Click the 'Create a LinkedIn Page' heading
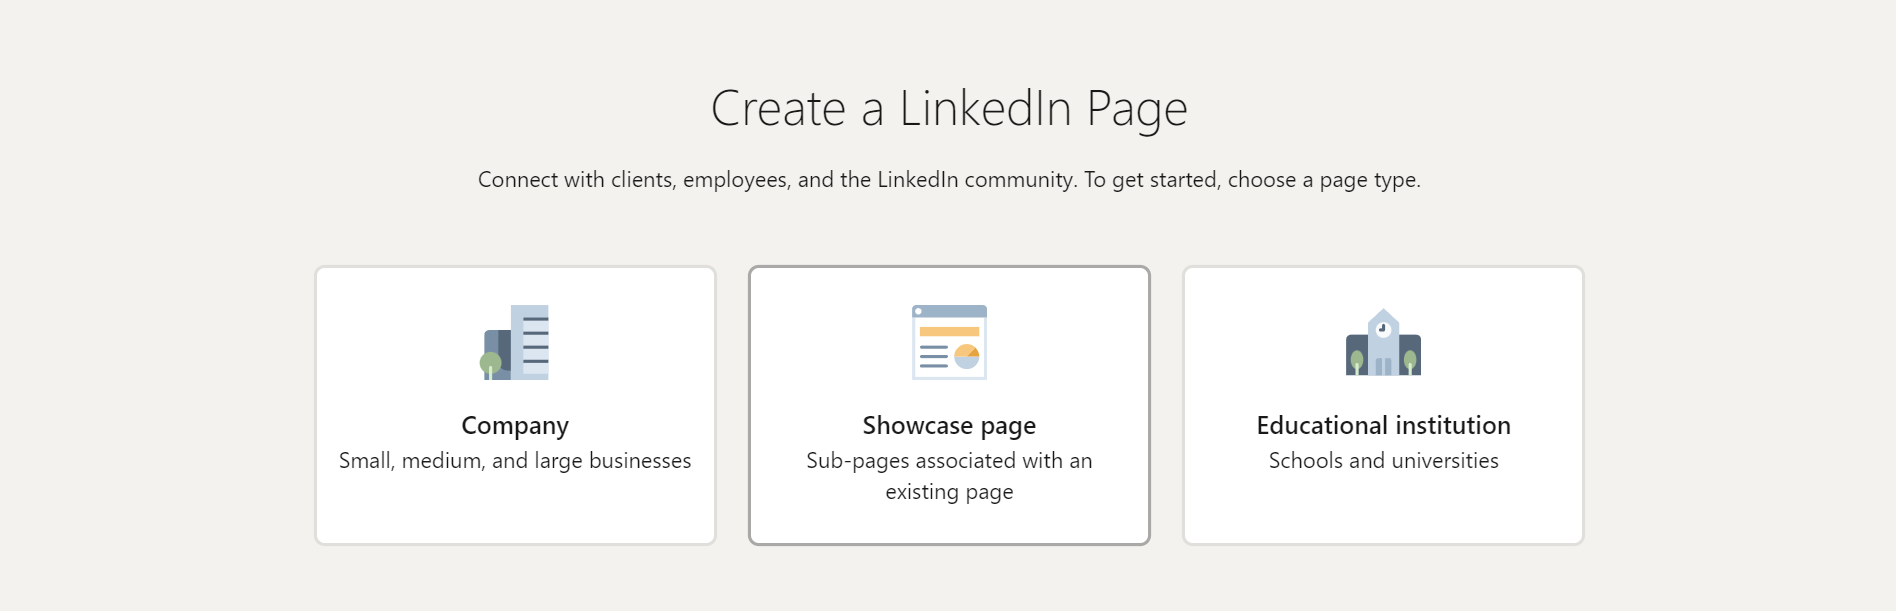1896x611 pixels. (949, 109)
